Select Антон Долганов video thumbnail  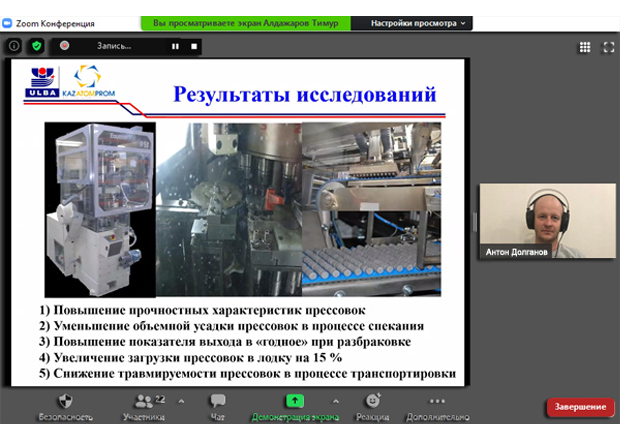pyautogui.click(x=548, y=221)
